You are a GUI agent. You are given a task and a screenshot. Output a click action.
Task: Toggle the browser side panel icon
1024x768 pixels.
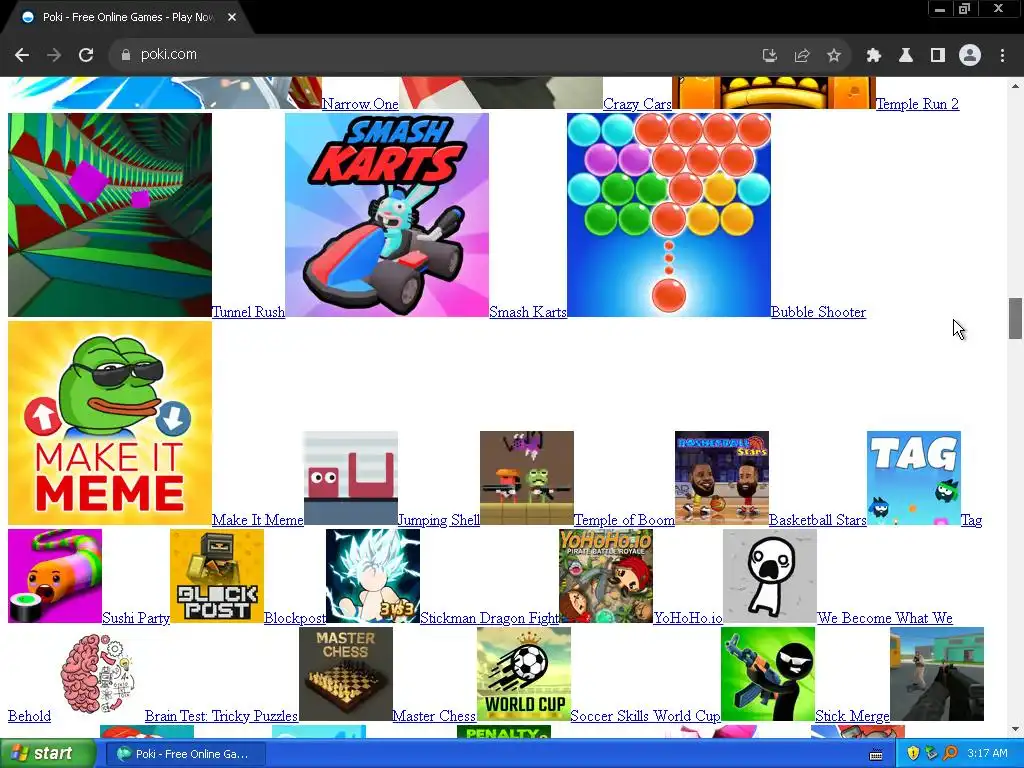tap(938, 56)
